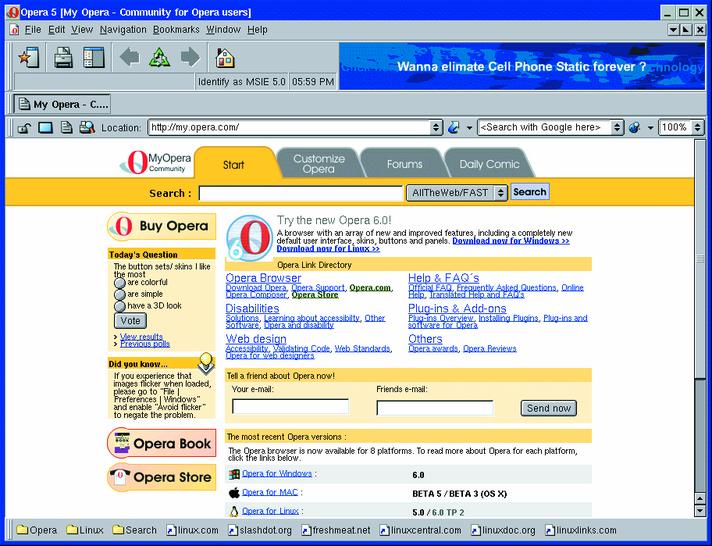The height and width of the screenshot is (546, 712).
Task: Click the new window star icon
Action: tap(28, 57)
